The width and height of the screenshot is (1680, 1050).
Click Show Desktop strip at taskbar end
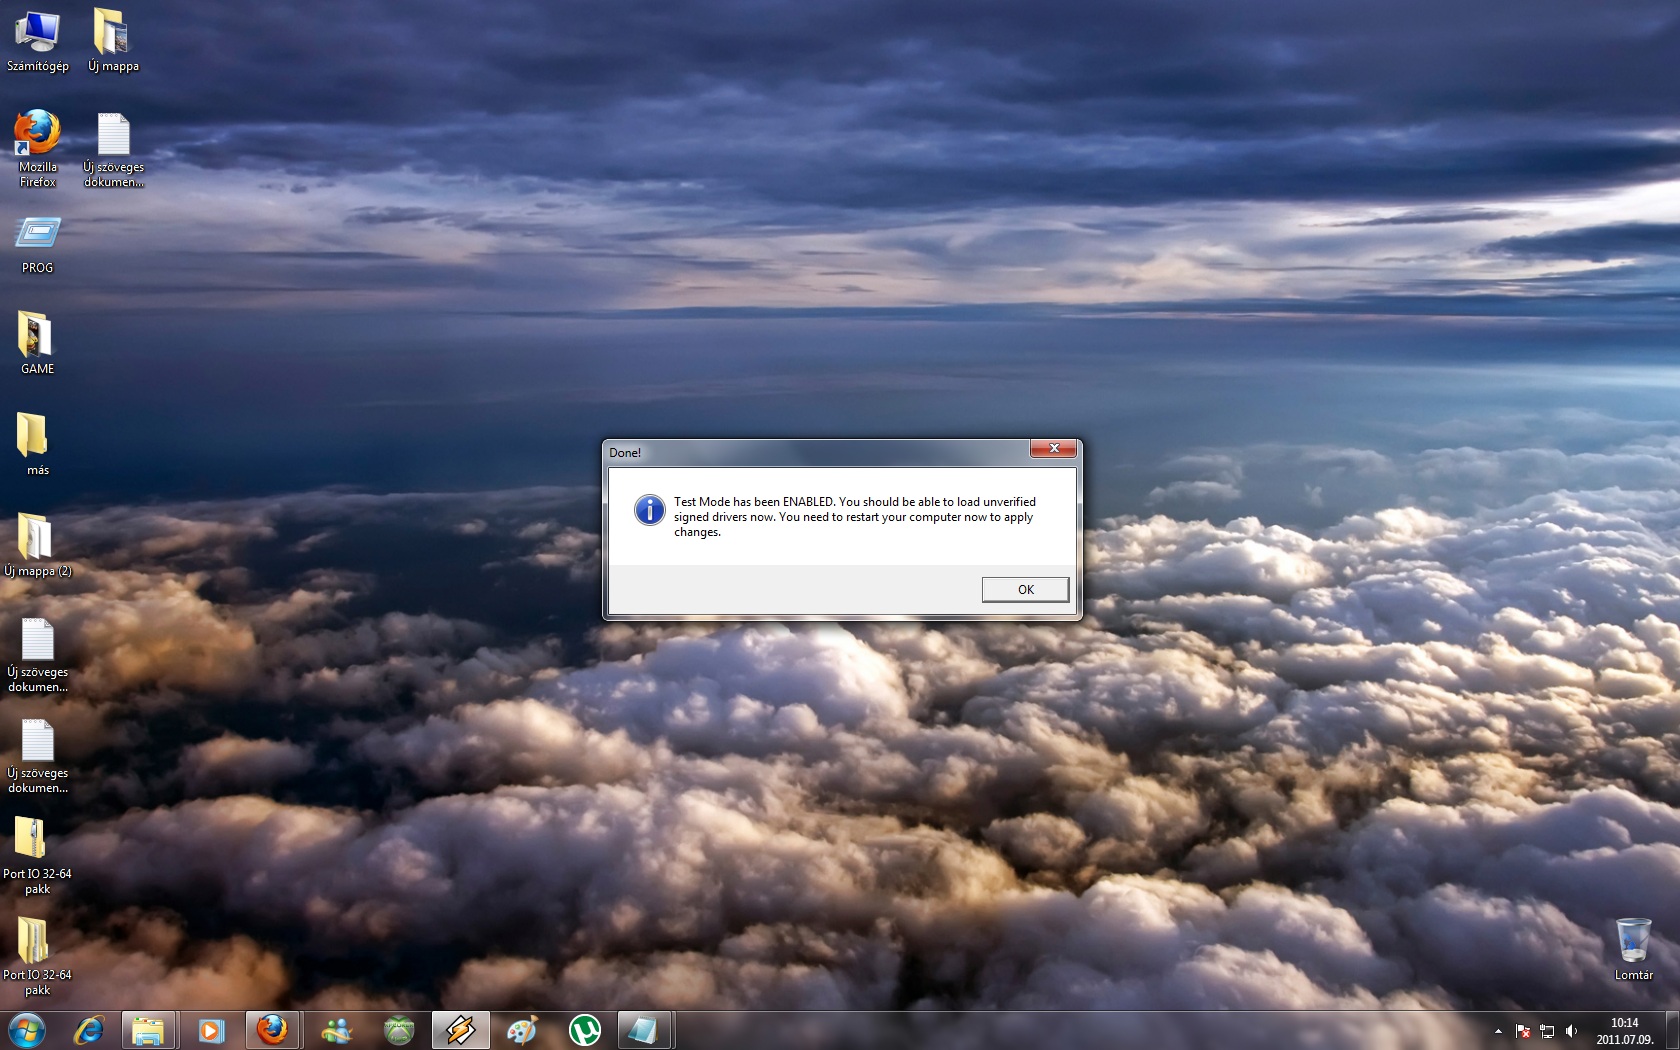tap(1673, 1030)
